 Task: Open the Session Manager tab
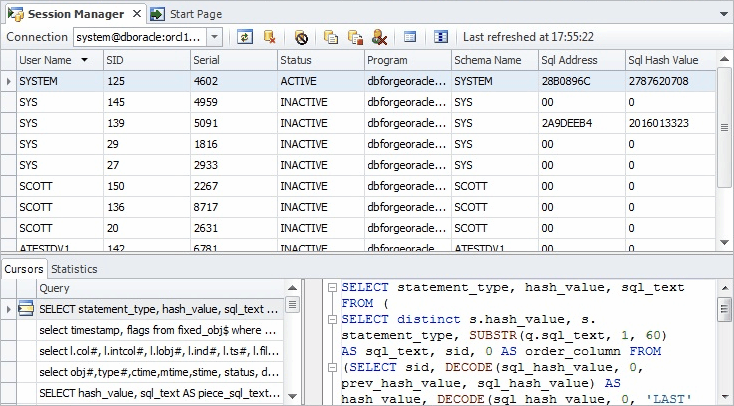click(75, 14)
